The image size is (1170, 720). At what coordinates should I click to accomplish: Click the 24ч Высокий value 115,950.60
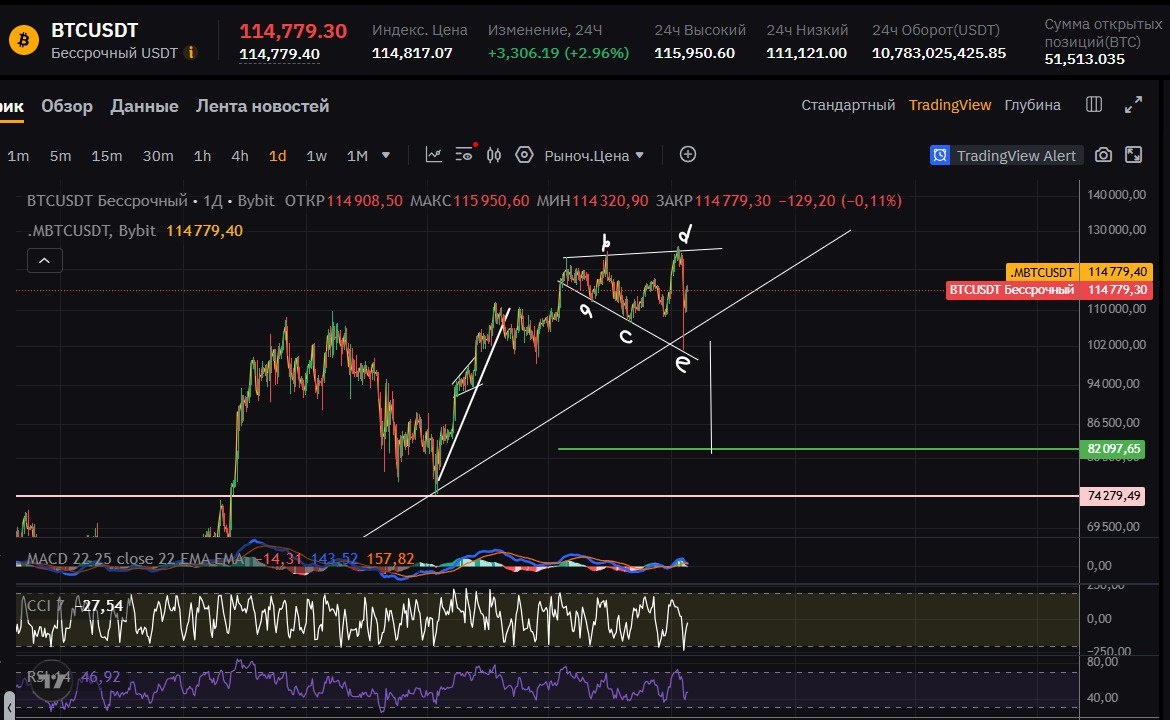[695, 53]
